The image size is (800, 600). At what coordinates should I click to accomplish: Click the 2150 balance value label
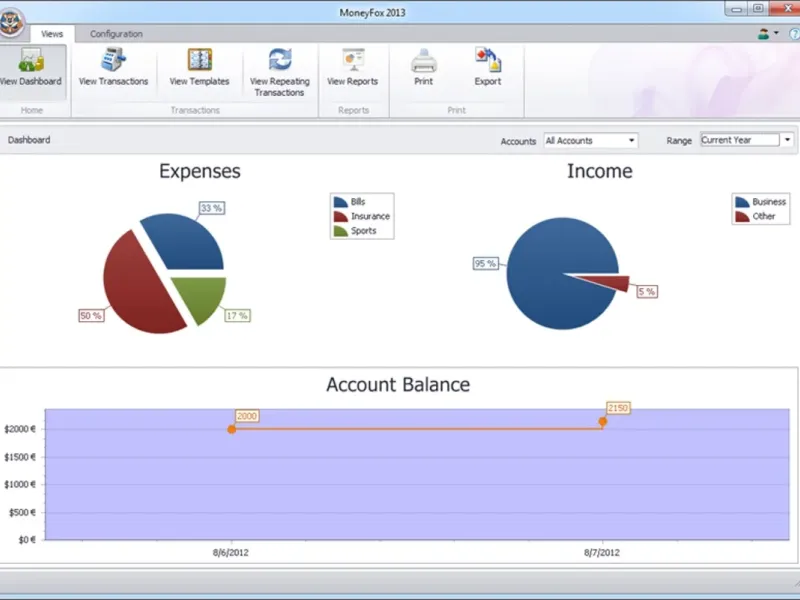coord(618,408)
